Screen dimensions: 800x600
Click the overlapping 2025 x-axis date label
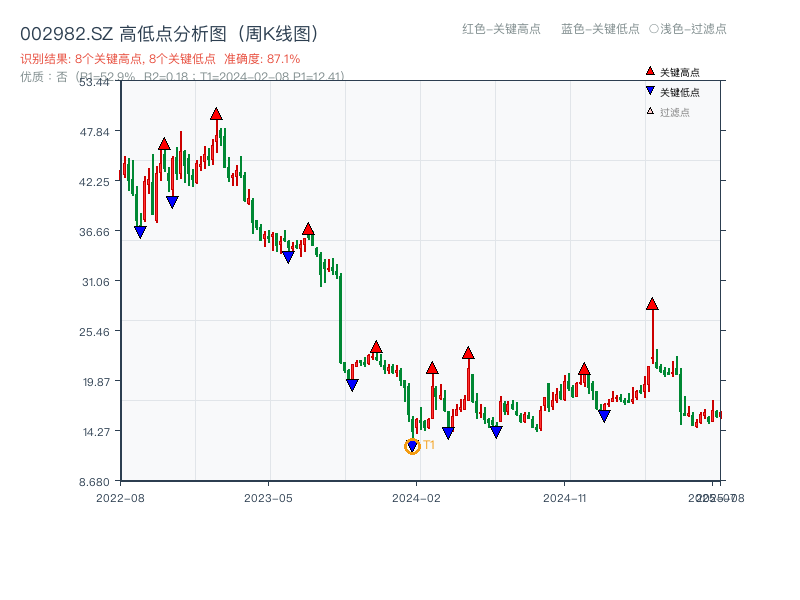[716, 498]
